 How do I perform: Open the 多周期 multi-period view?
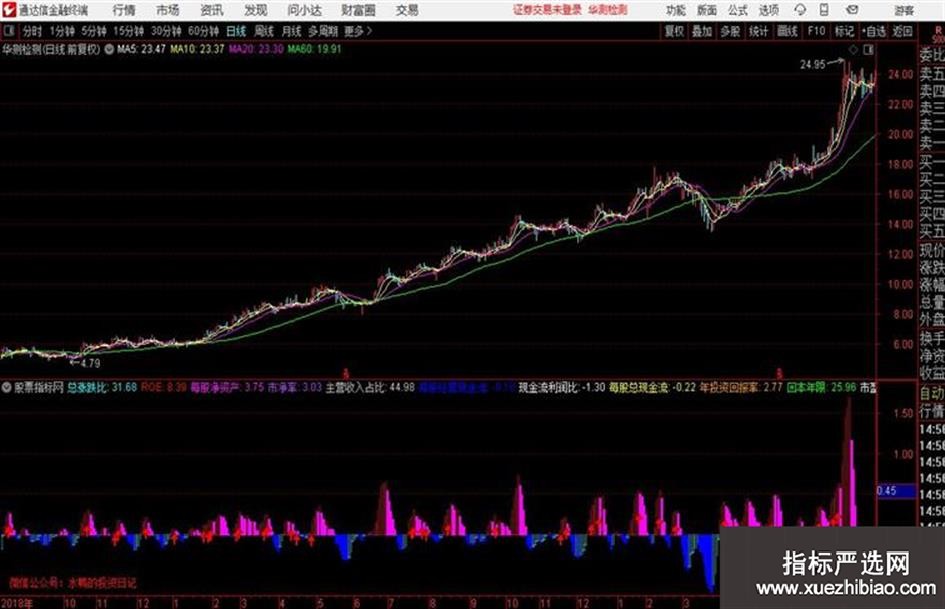[x=323, y=31]
